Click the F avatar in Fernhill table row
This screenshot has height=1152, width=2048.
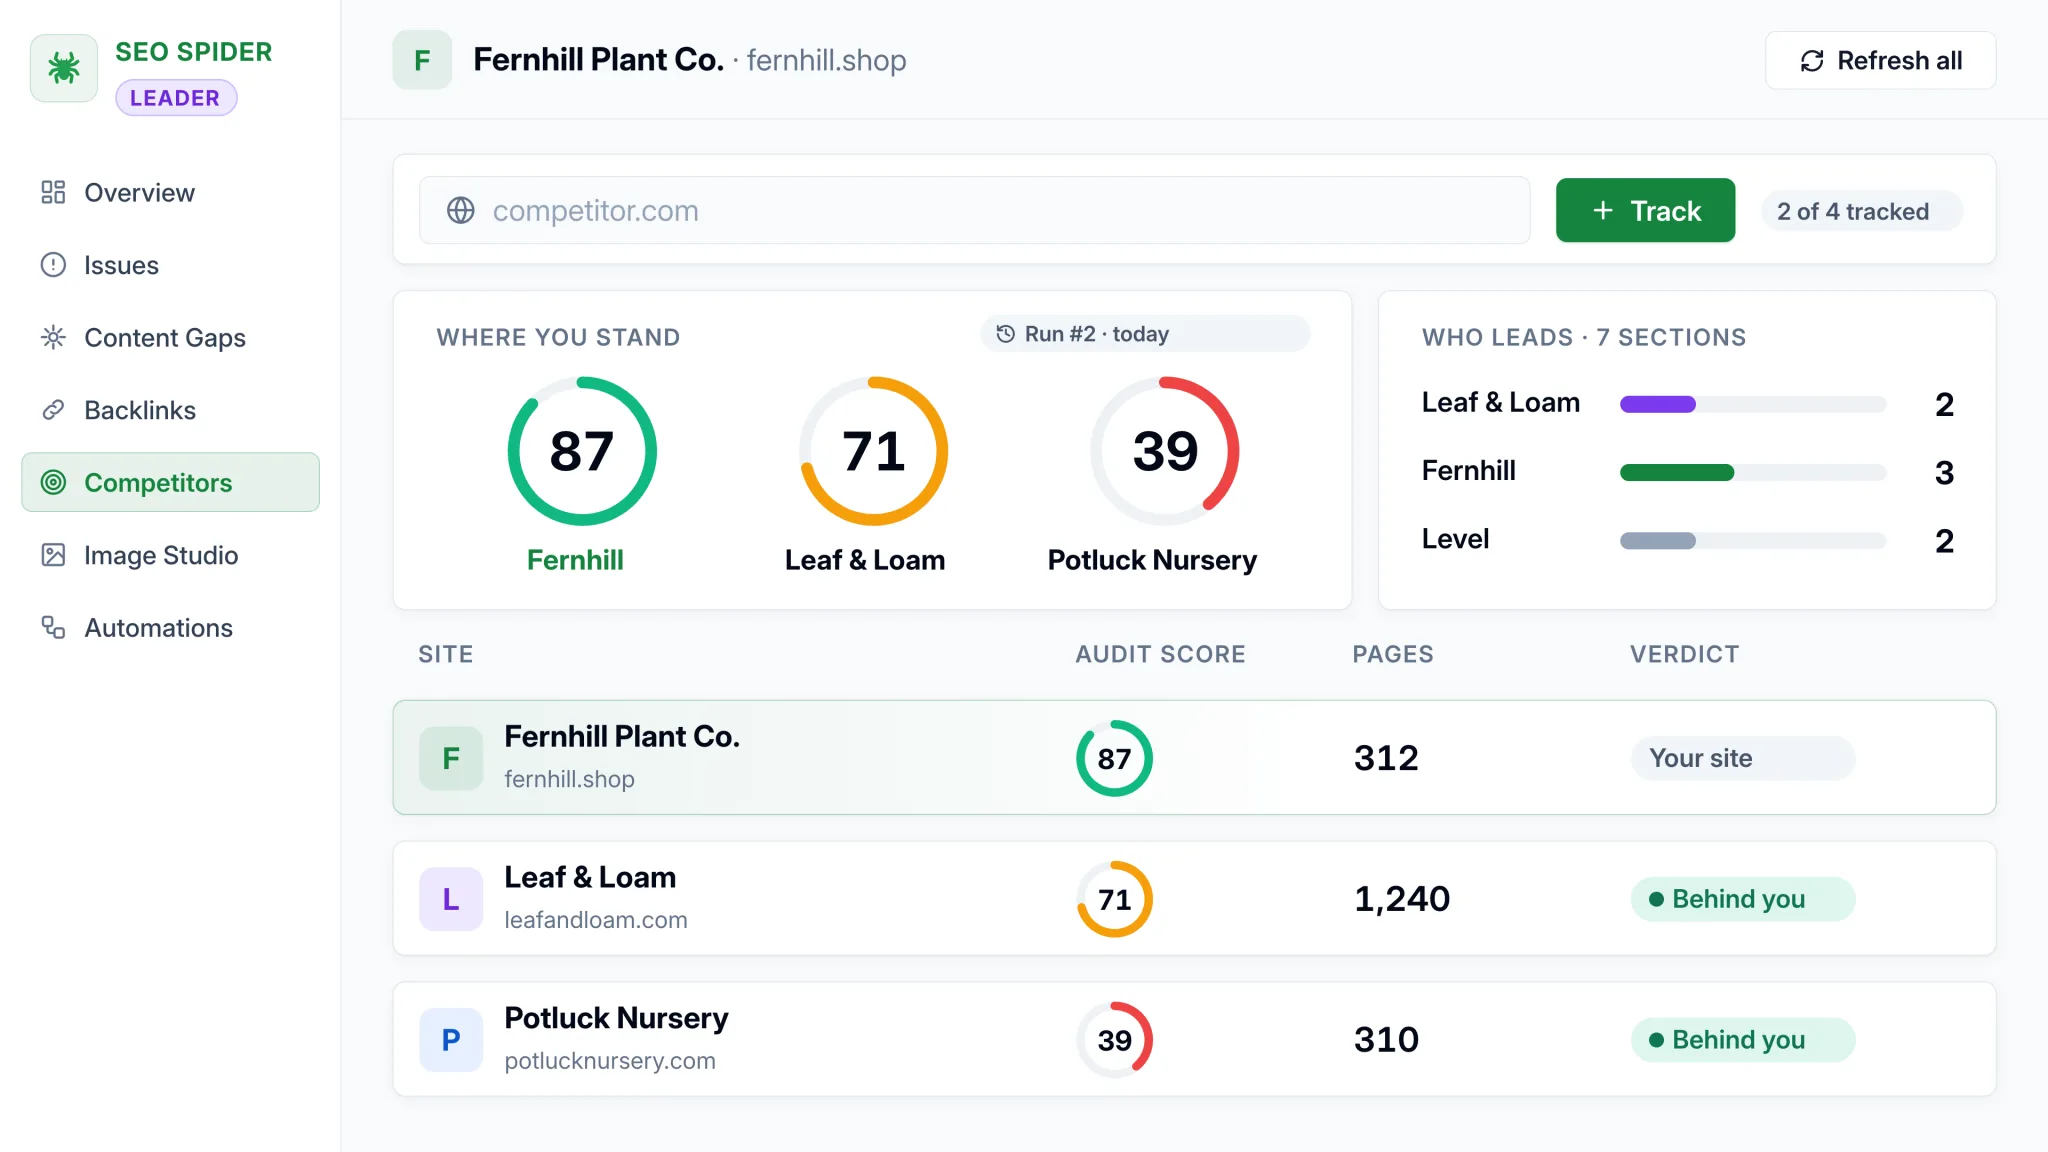coord(451,758)
